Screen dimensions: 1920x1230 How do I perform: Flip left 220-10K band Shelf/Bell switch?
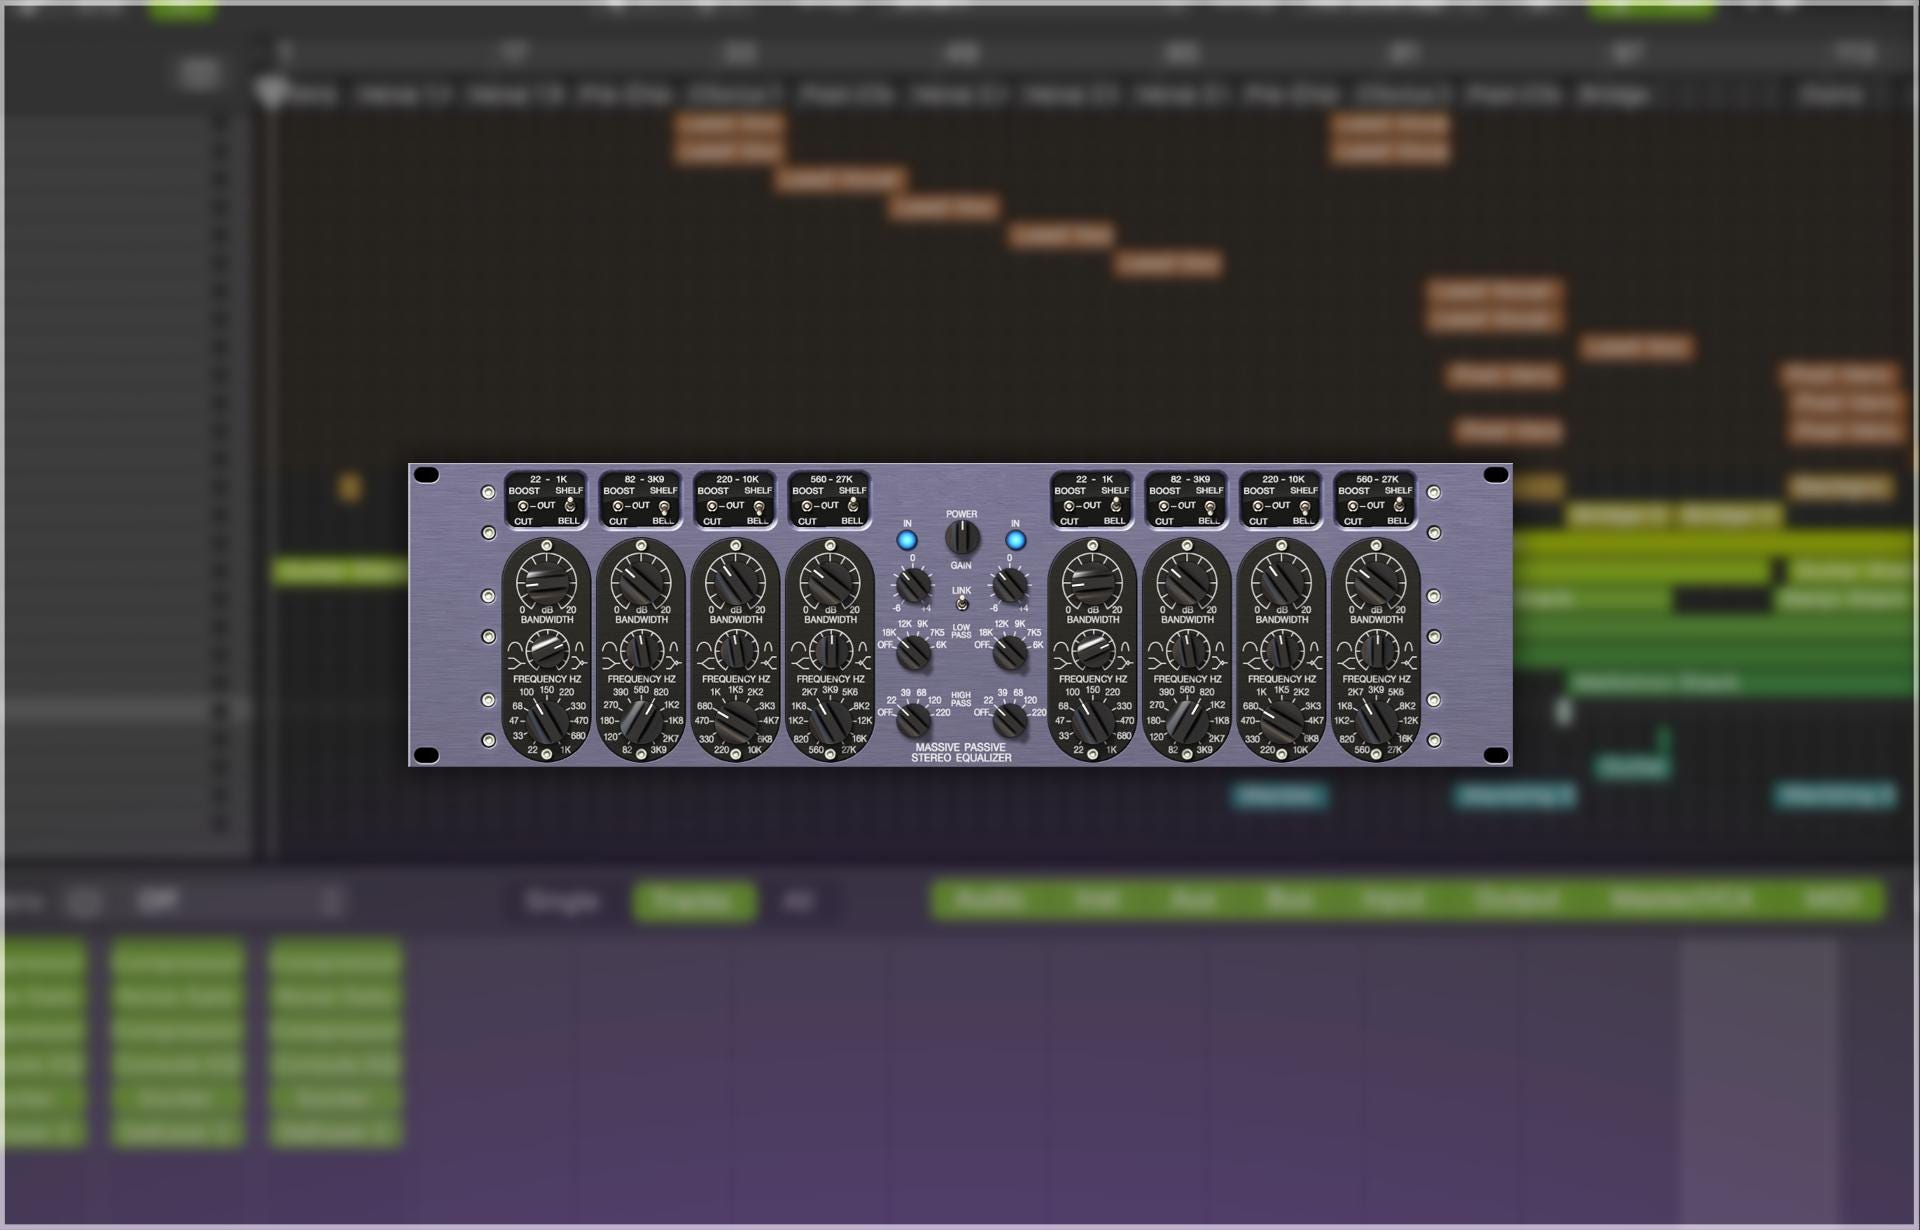coord(759,506)
